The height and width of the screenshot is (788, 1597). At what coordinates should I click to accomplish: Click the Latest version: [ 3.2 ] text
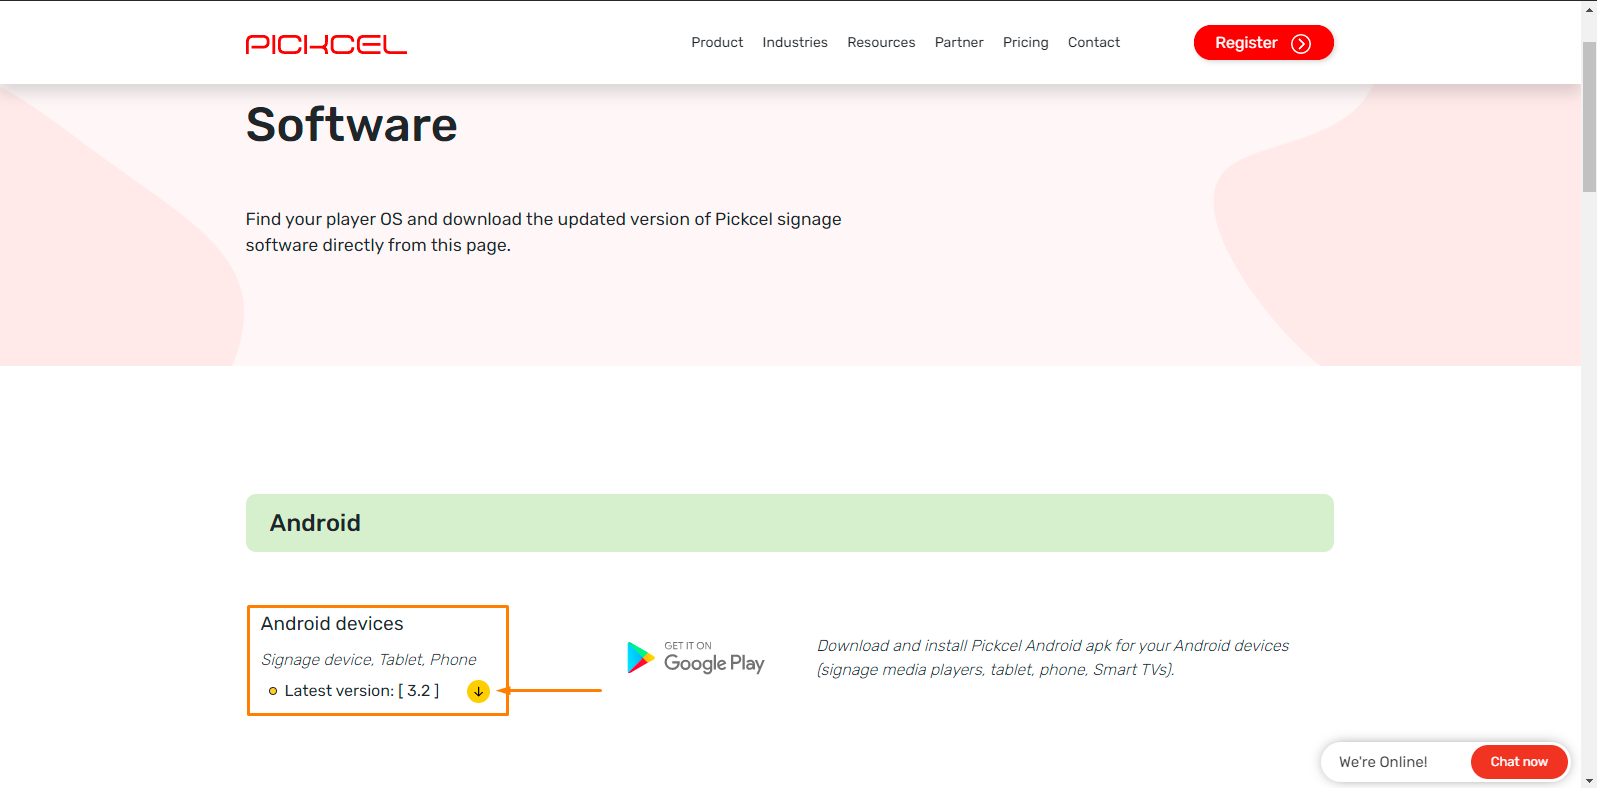point(361,691)
